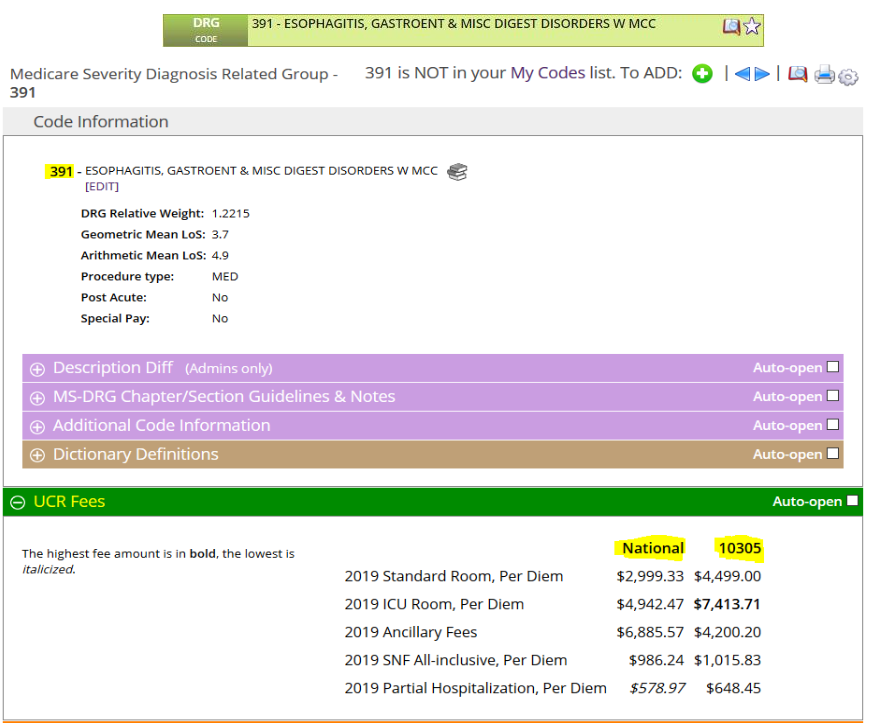Click the printer icon to print page
The height and width of the screenshot is (728, 871).
824,75
